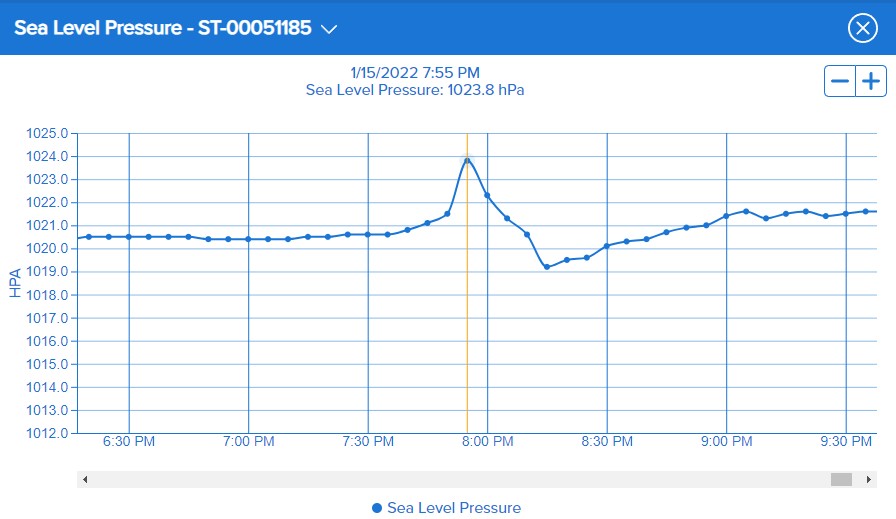Click the horizontal scrollbar thumb
The width and height of the screenshot is (896, 519).
tap(841, 480)
